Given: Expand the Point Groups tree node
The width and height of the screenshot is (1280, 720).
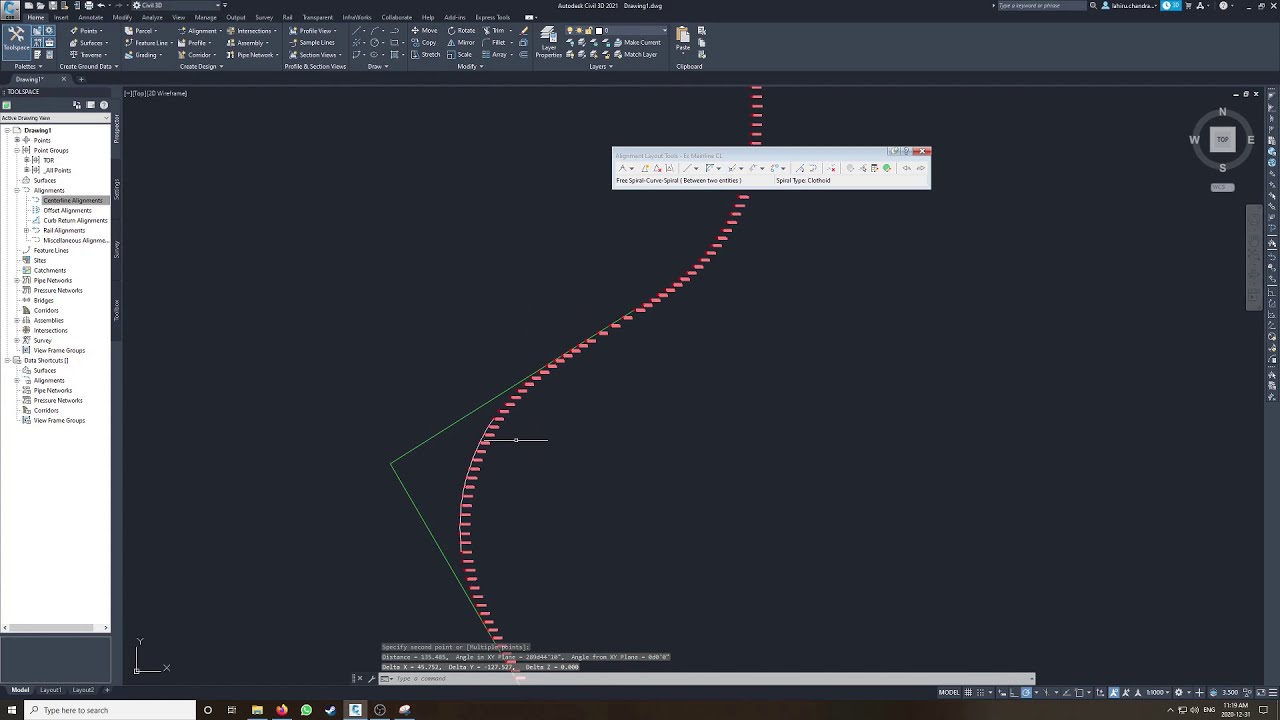Looking at the screenshot, I should pyautogui.click(x=17, y=150).
